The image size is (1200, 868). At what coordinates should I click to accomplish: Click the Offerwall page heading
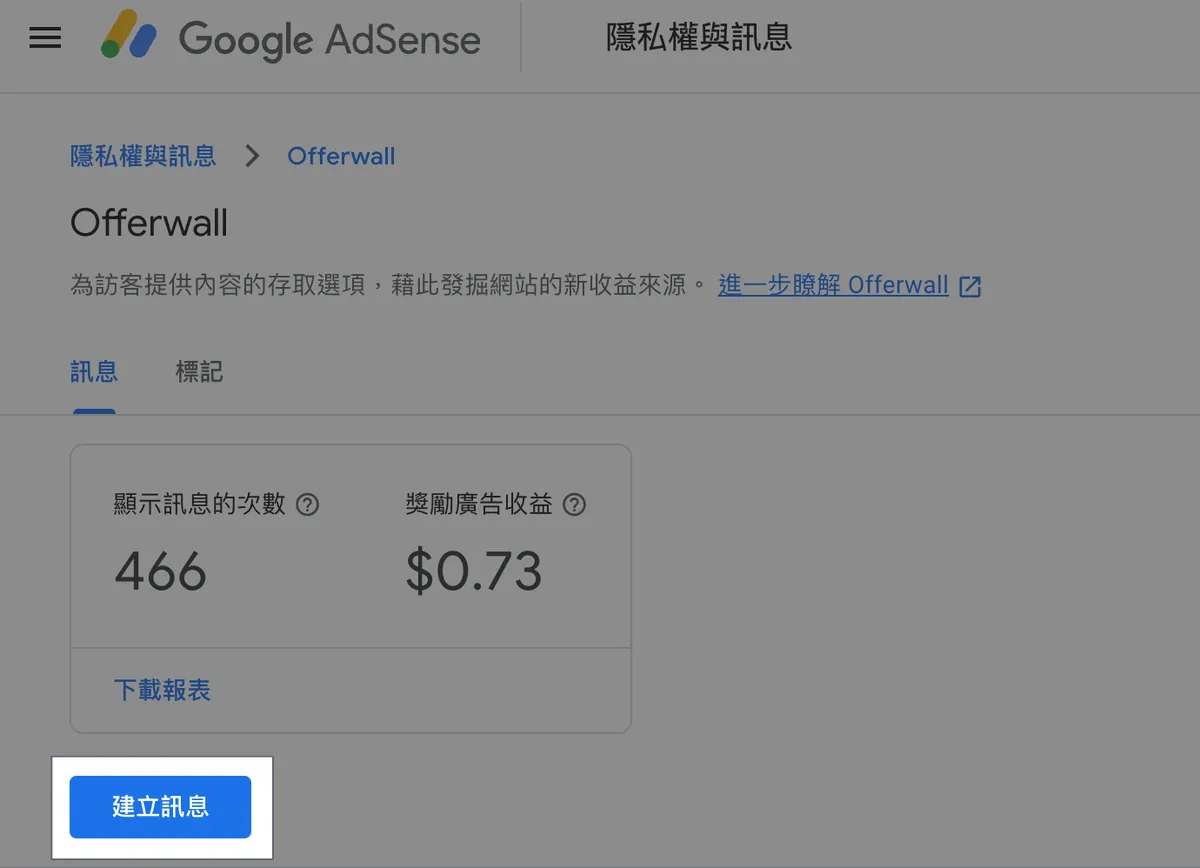coord(149,223)
